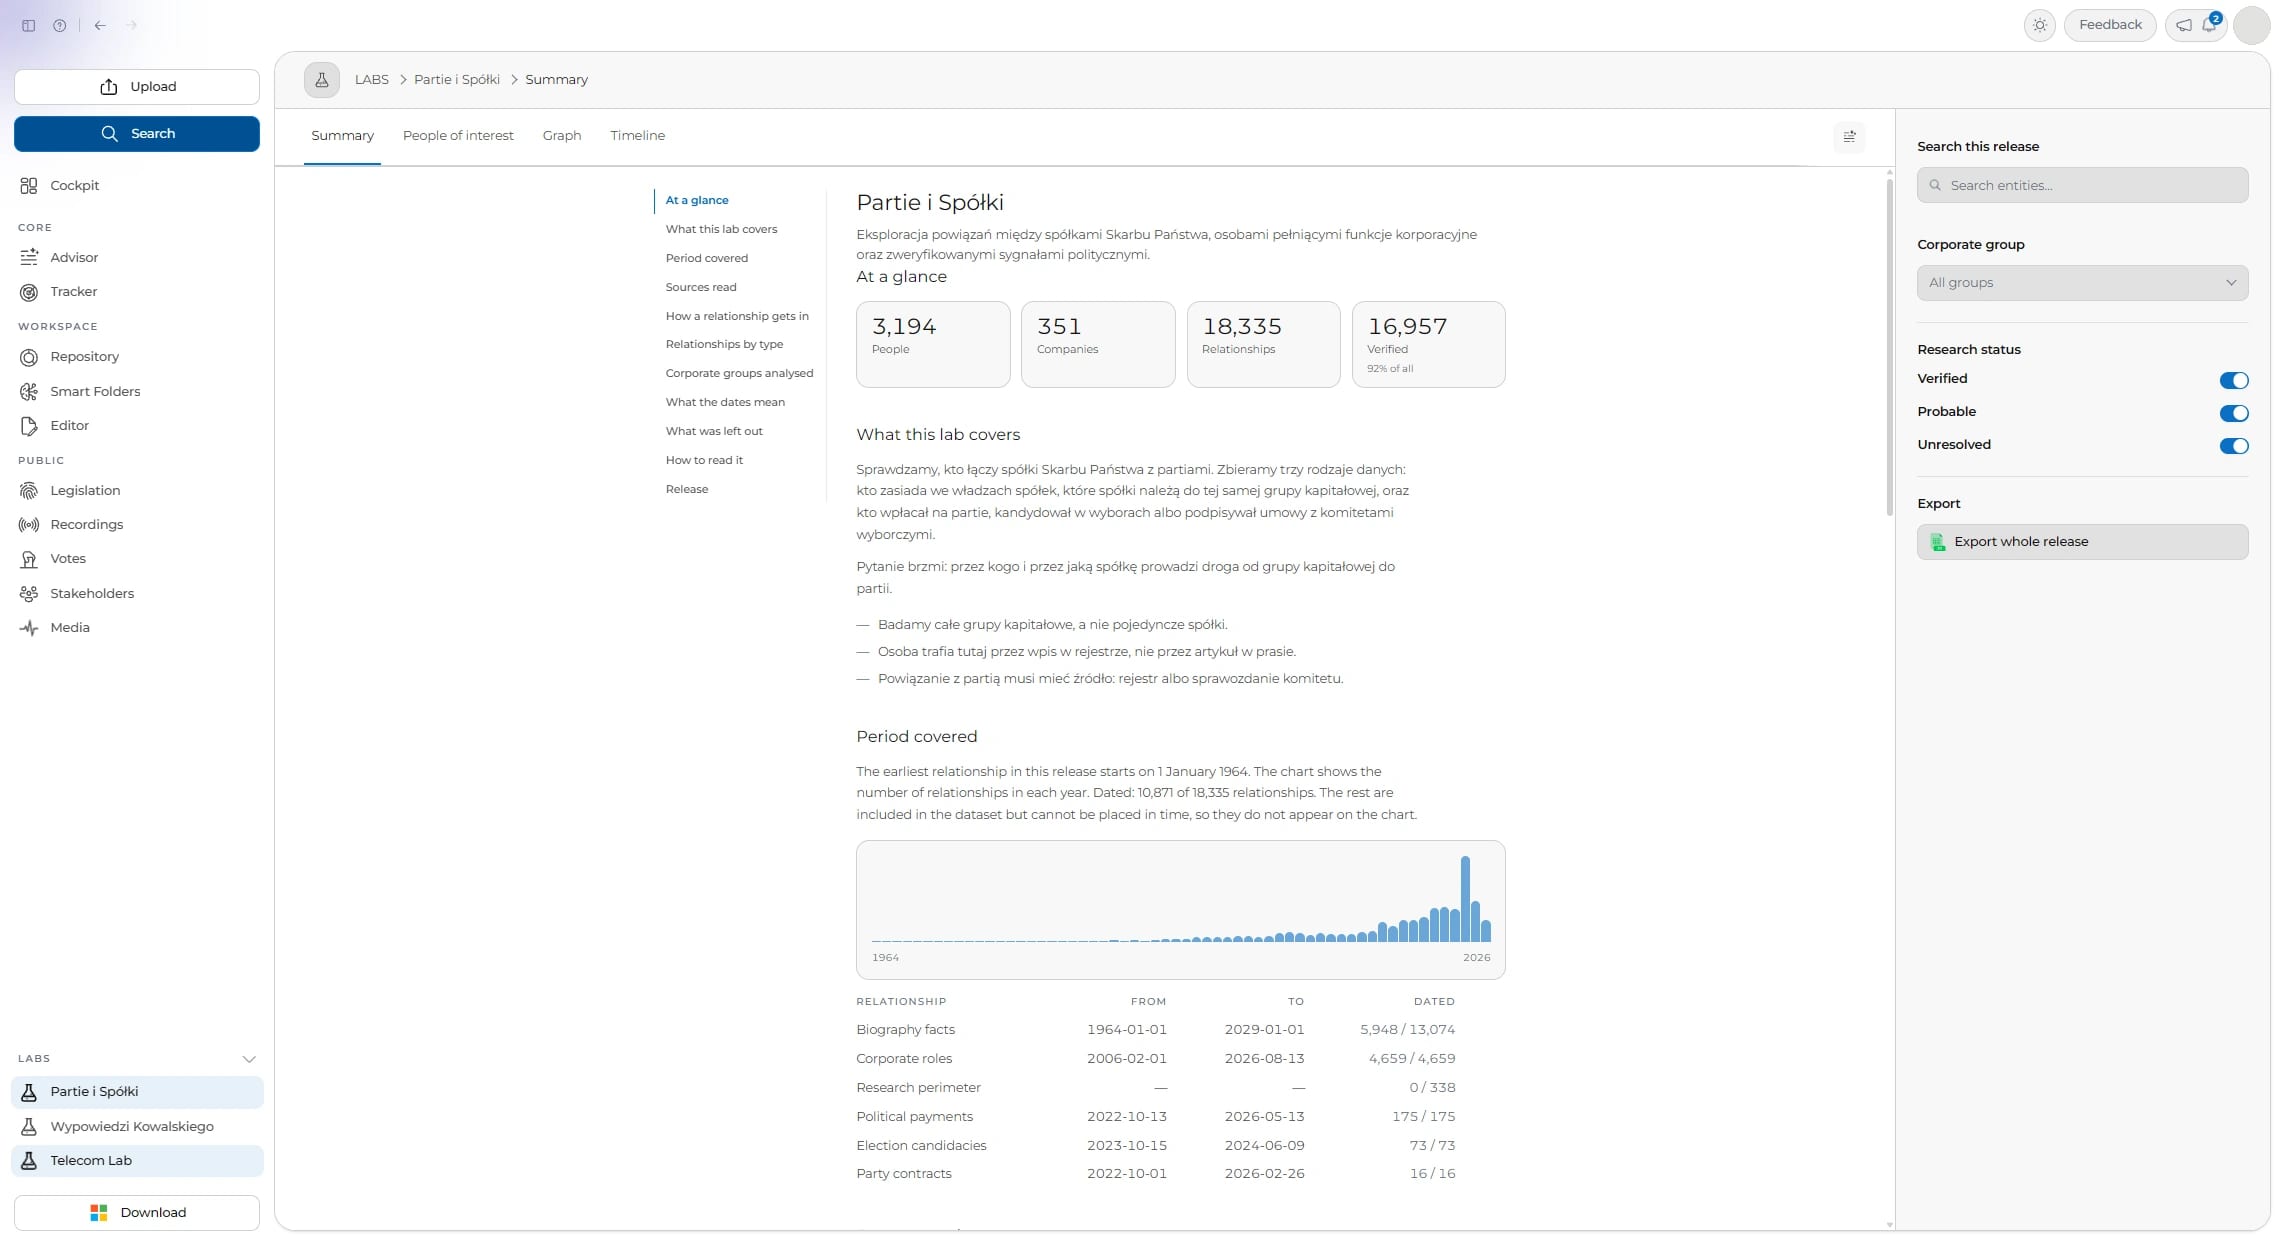Viewport: 2293px width, 1253px height.
Task: Turn off the Unresolved status toggle
Action: 2233,446
